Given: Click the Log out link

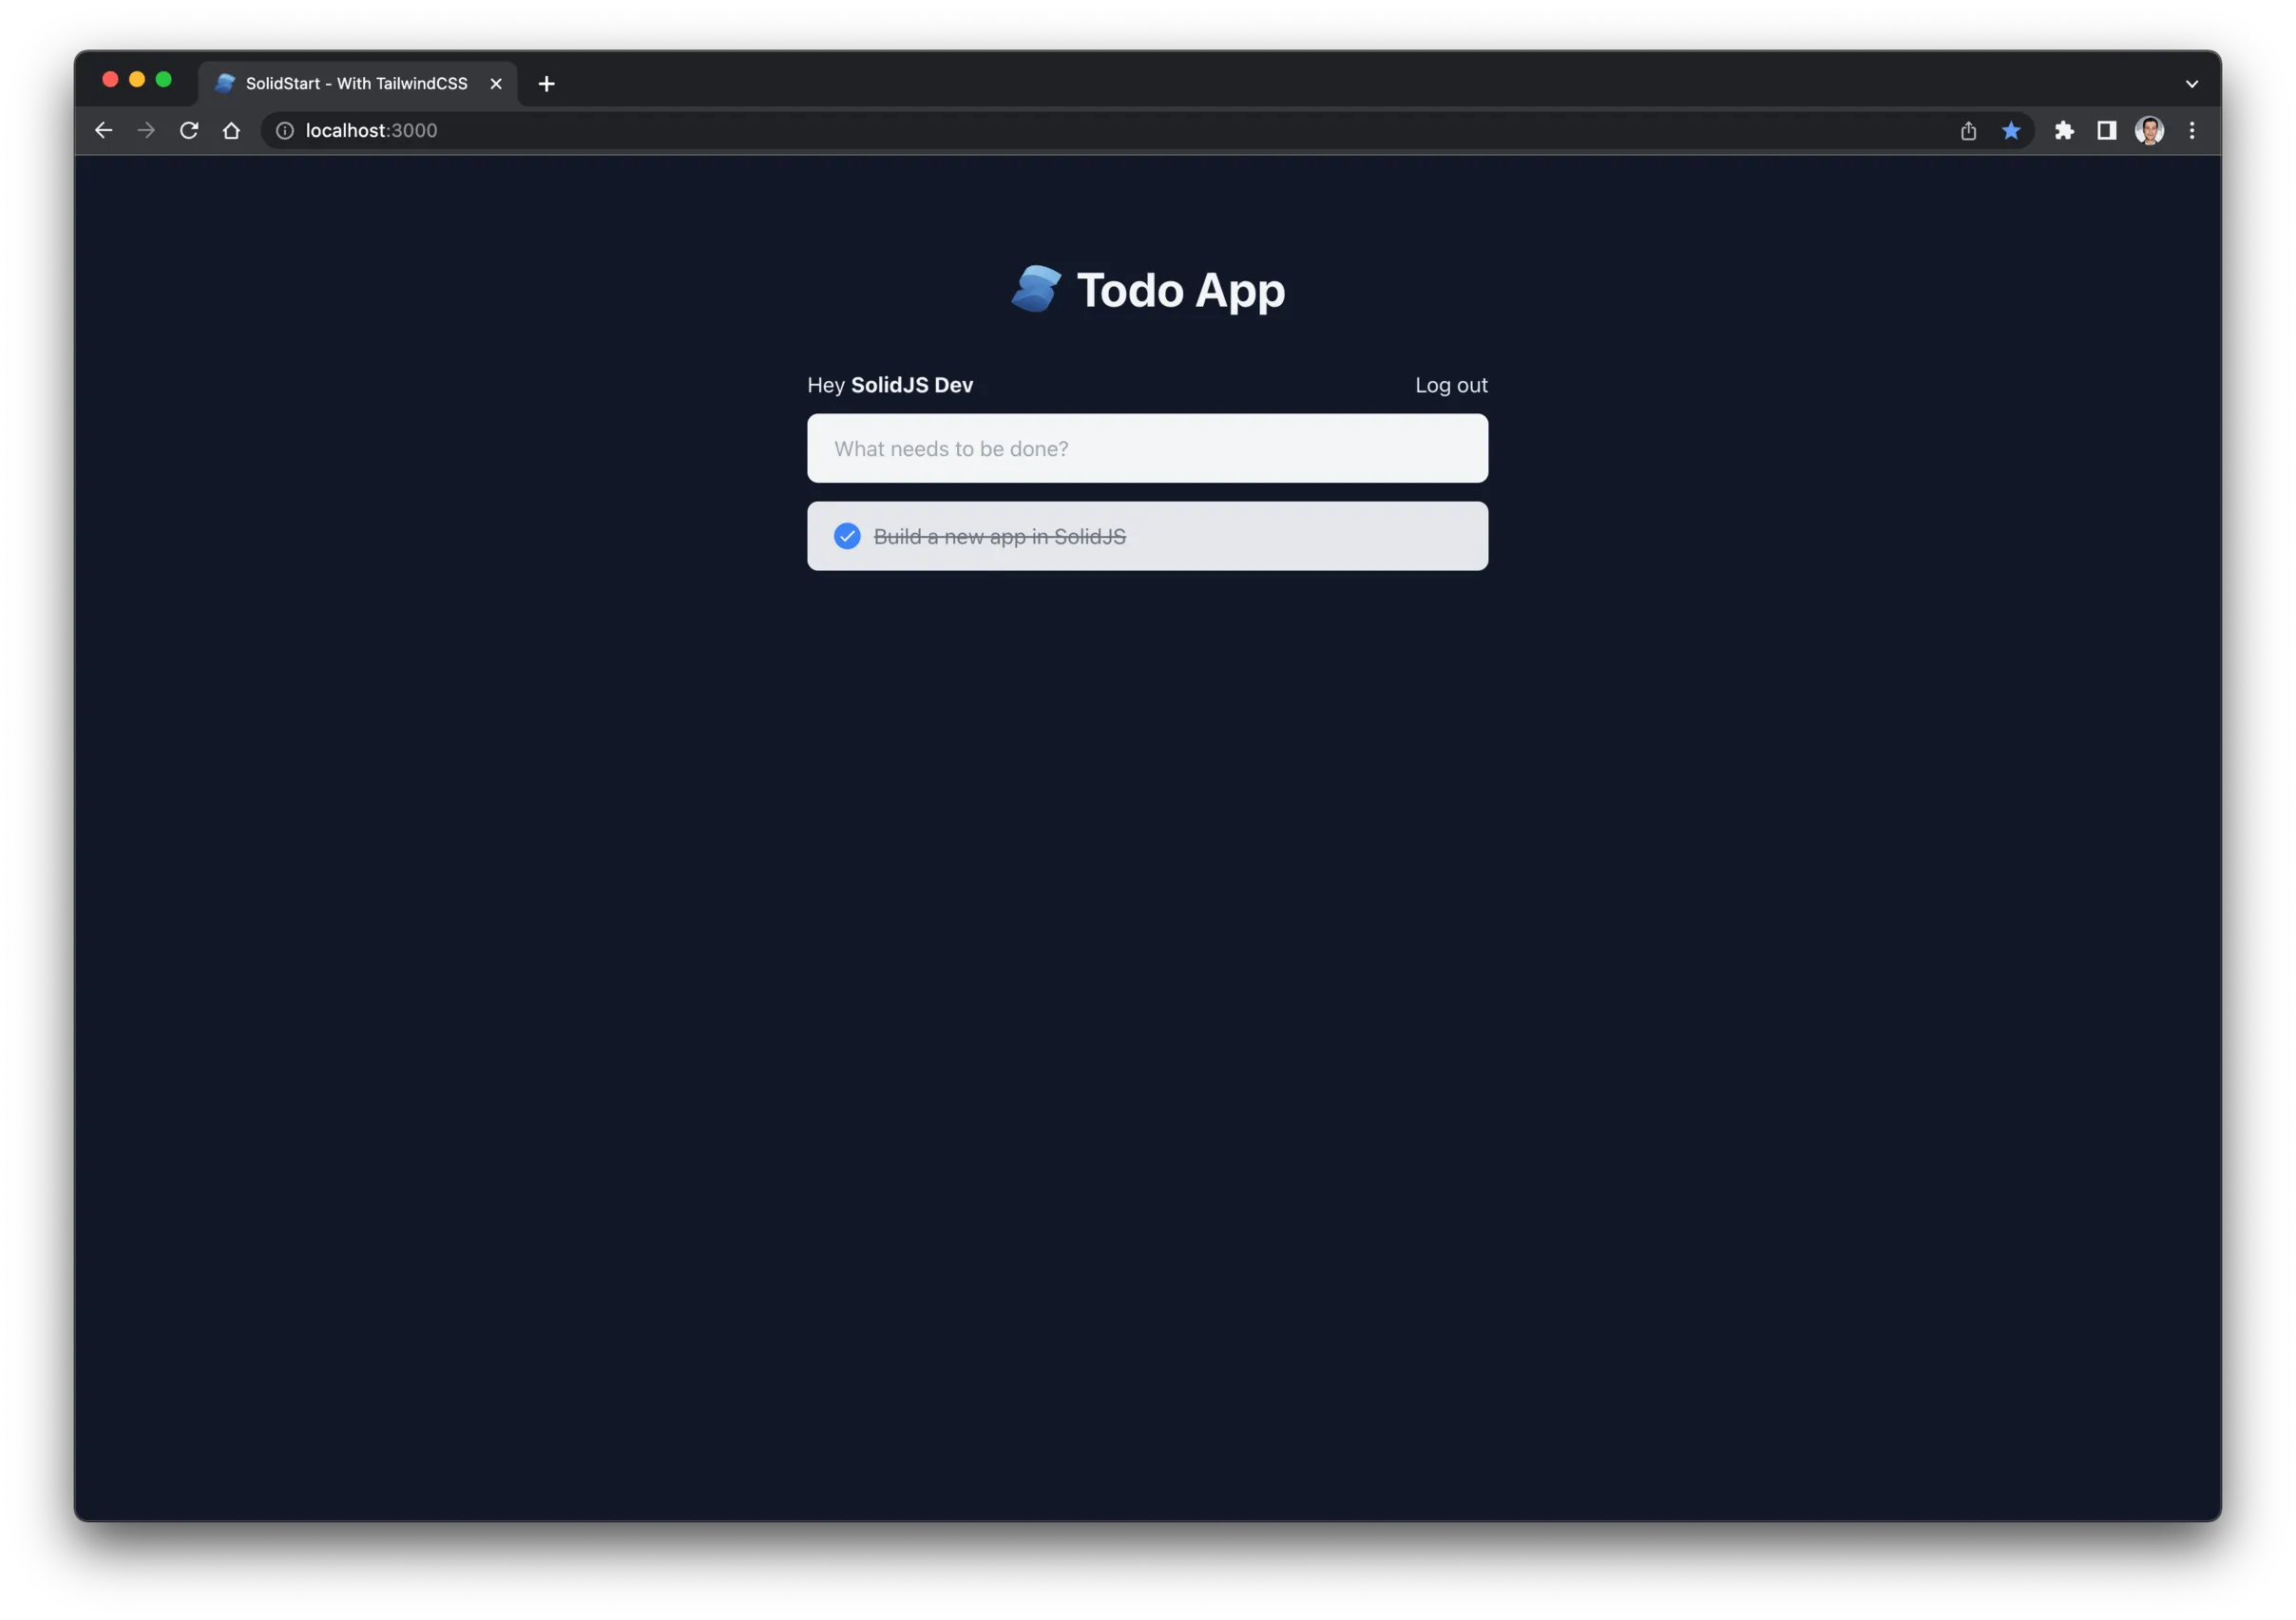Looking at the screenshot, I should coord(1451,386).
